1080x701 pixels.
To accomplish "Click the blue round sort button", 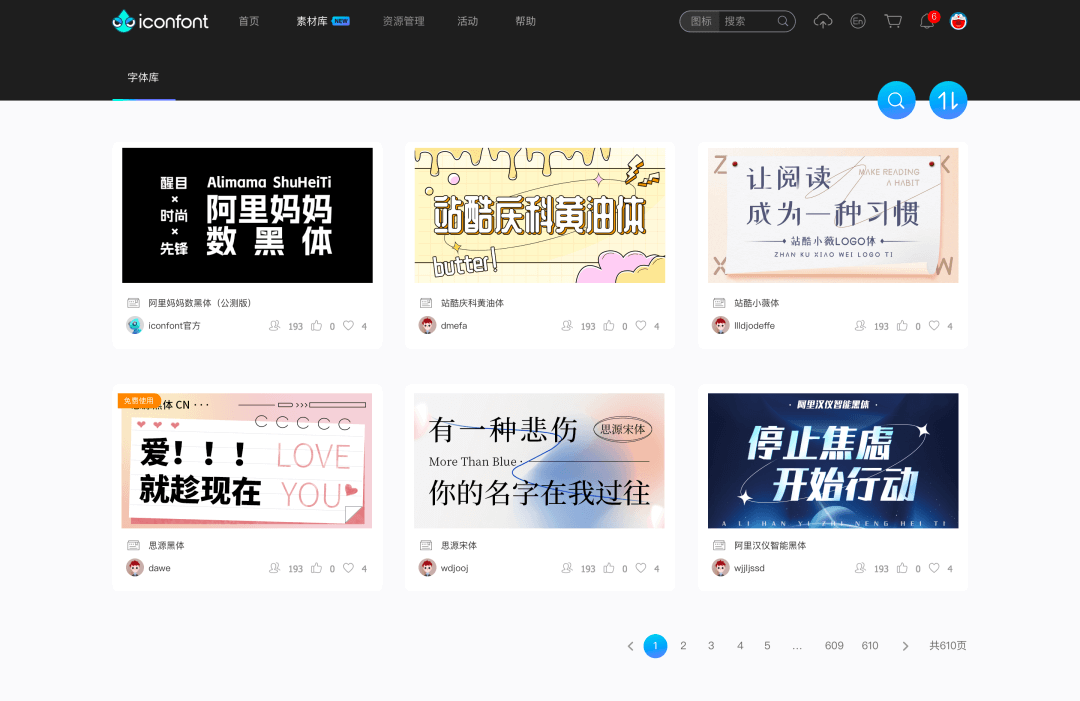I will (948, 101).
